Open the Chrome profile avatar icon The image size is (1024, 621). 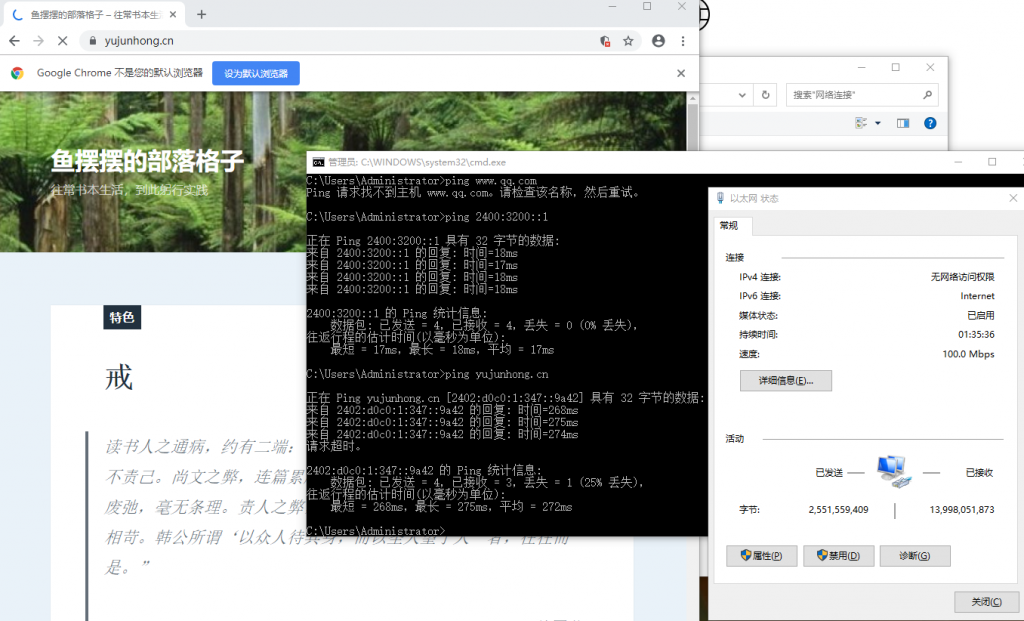(x=658, y=41)
